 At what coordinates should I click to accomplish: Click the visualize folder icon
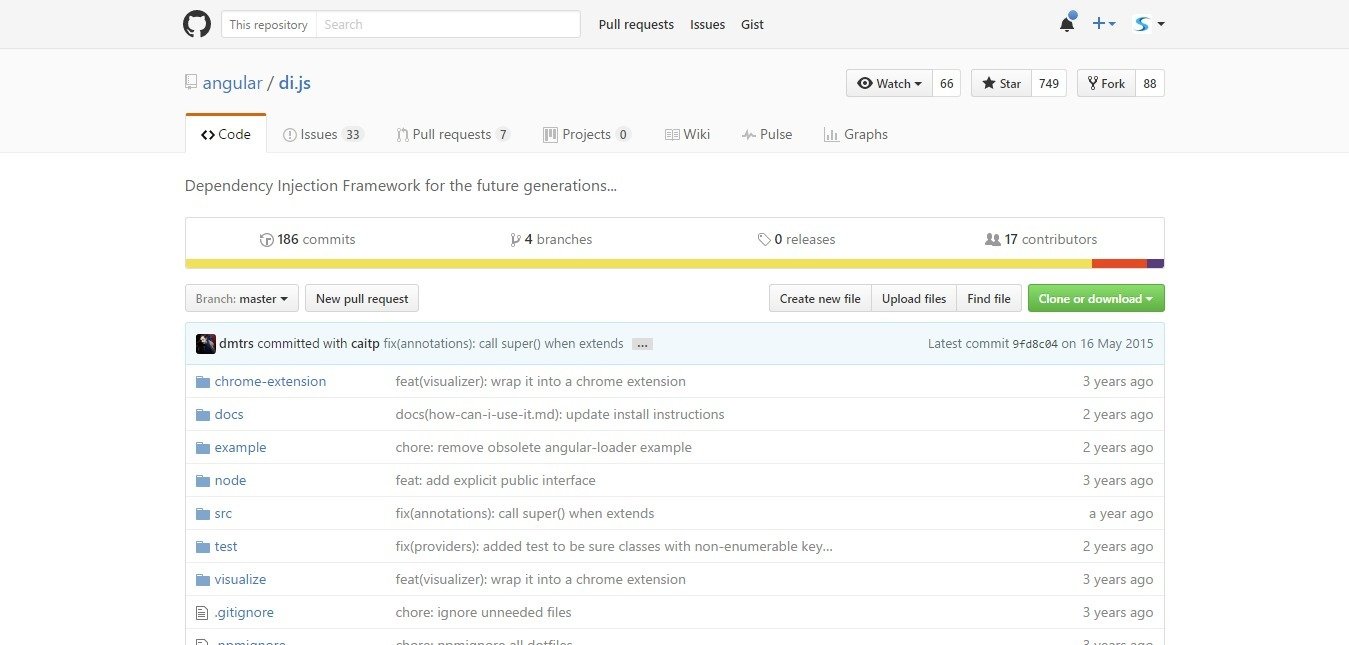(203, 580)
